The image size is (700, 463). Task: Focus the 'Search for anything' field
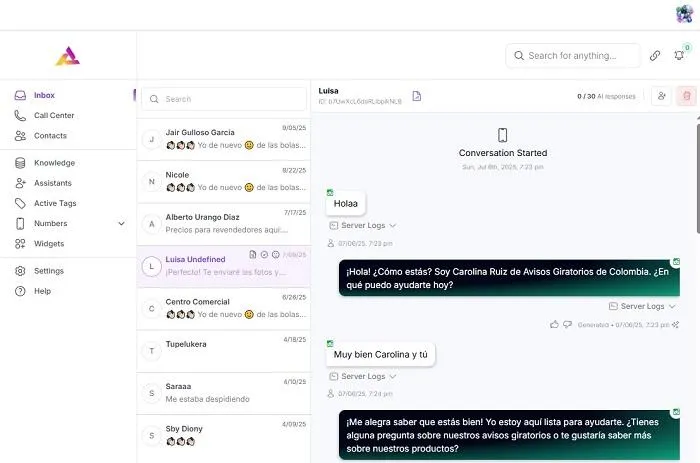click(x=573, y=56)
